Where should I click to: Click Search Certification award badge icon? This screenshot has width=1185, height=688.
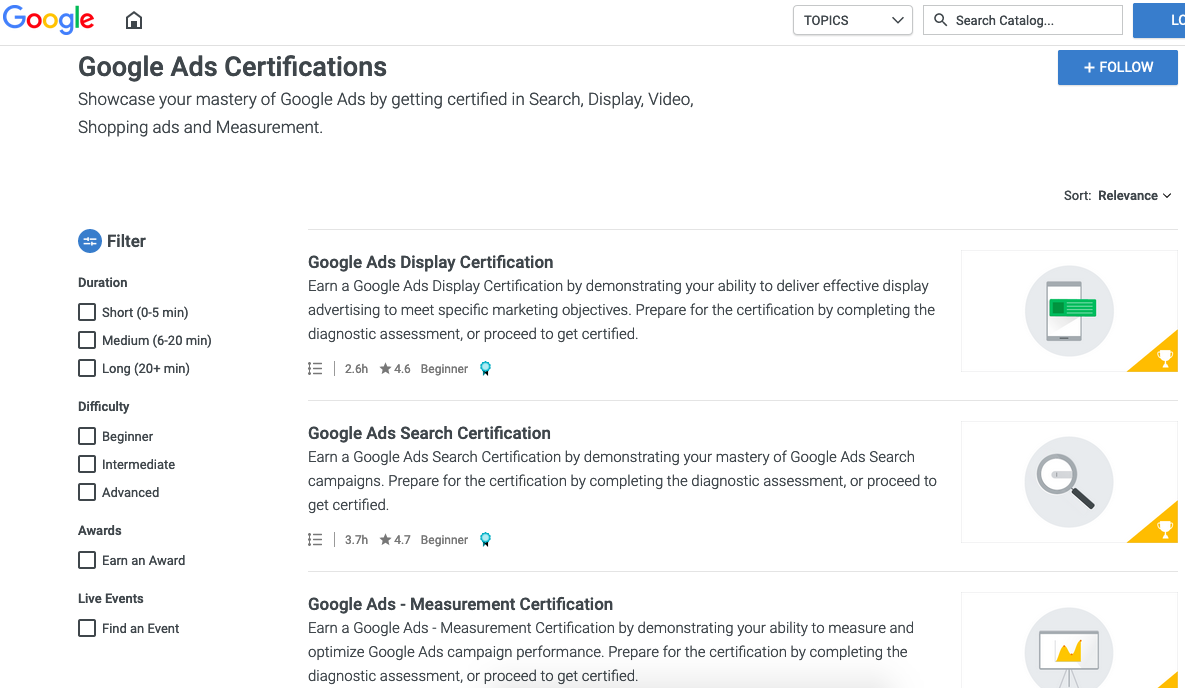(x=485, y=539)
